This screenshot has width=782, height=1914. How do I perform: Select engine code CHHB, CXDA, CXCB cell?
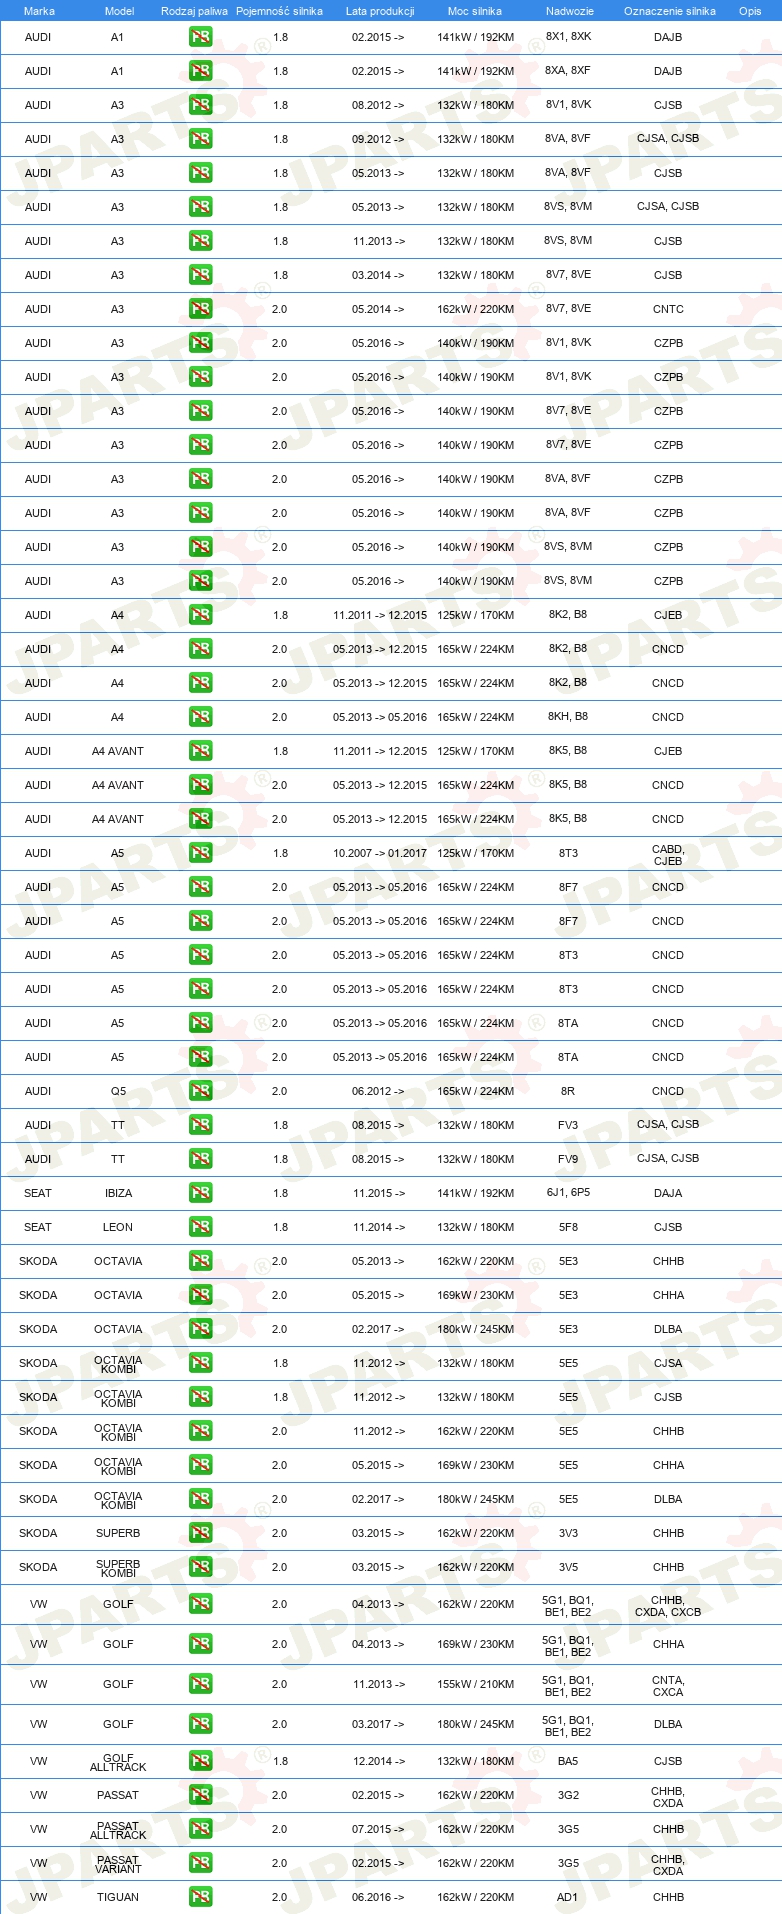pos(668,1606)
